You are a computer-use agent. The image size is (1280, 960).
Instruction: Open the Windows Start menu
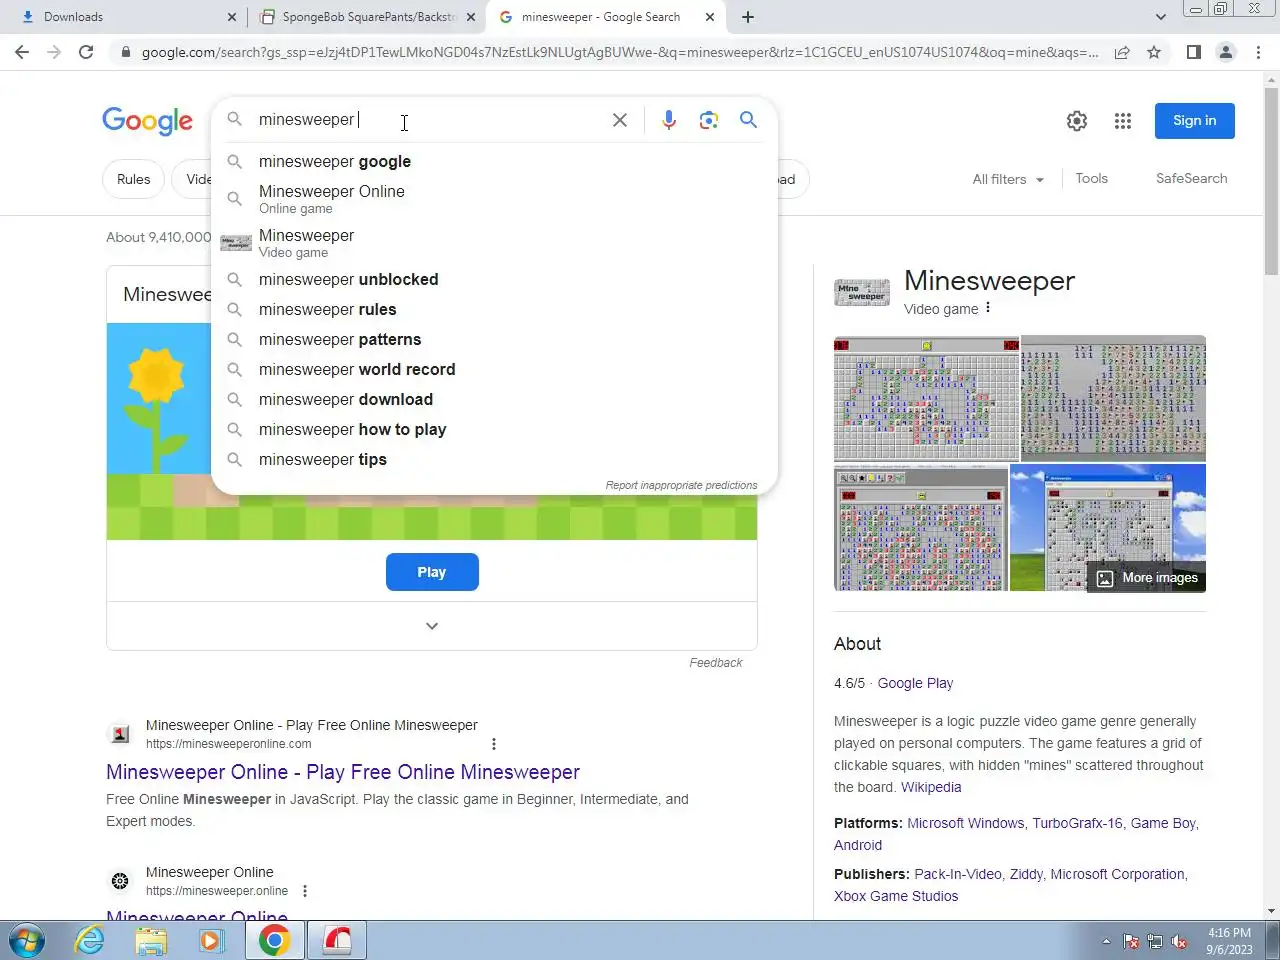26,941
